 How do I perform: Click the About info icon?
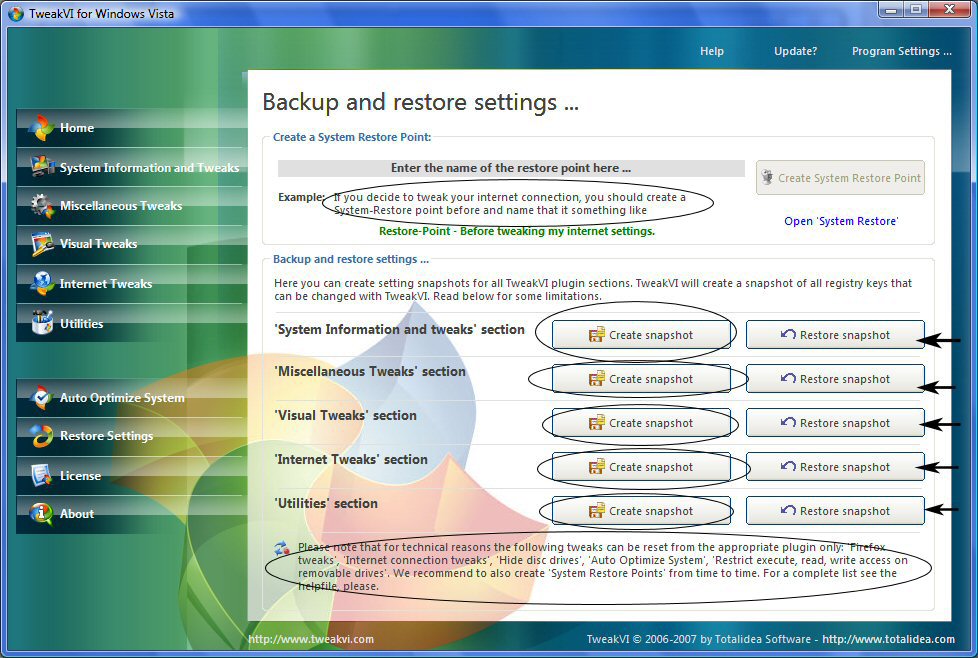(x=42, y=513)
